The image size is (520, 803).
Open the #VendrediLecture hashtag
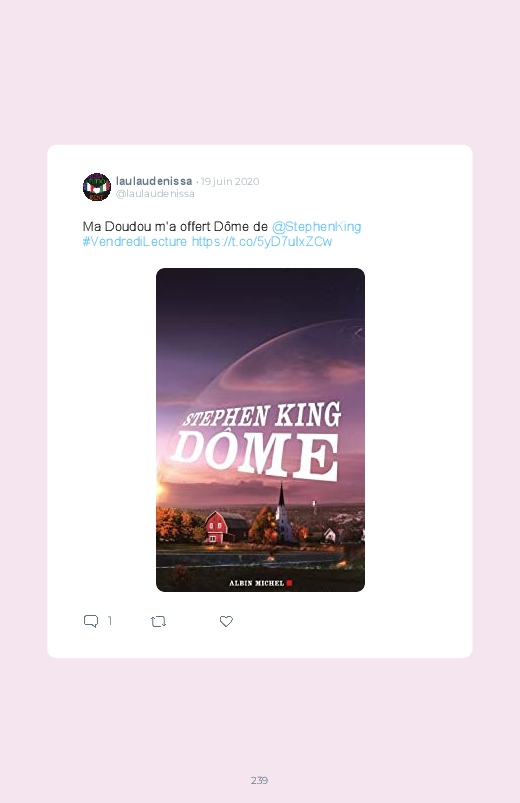(x=135, y=241)
